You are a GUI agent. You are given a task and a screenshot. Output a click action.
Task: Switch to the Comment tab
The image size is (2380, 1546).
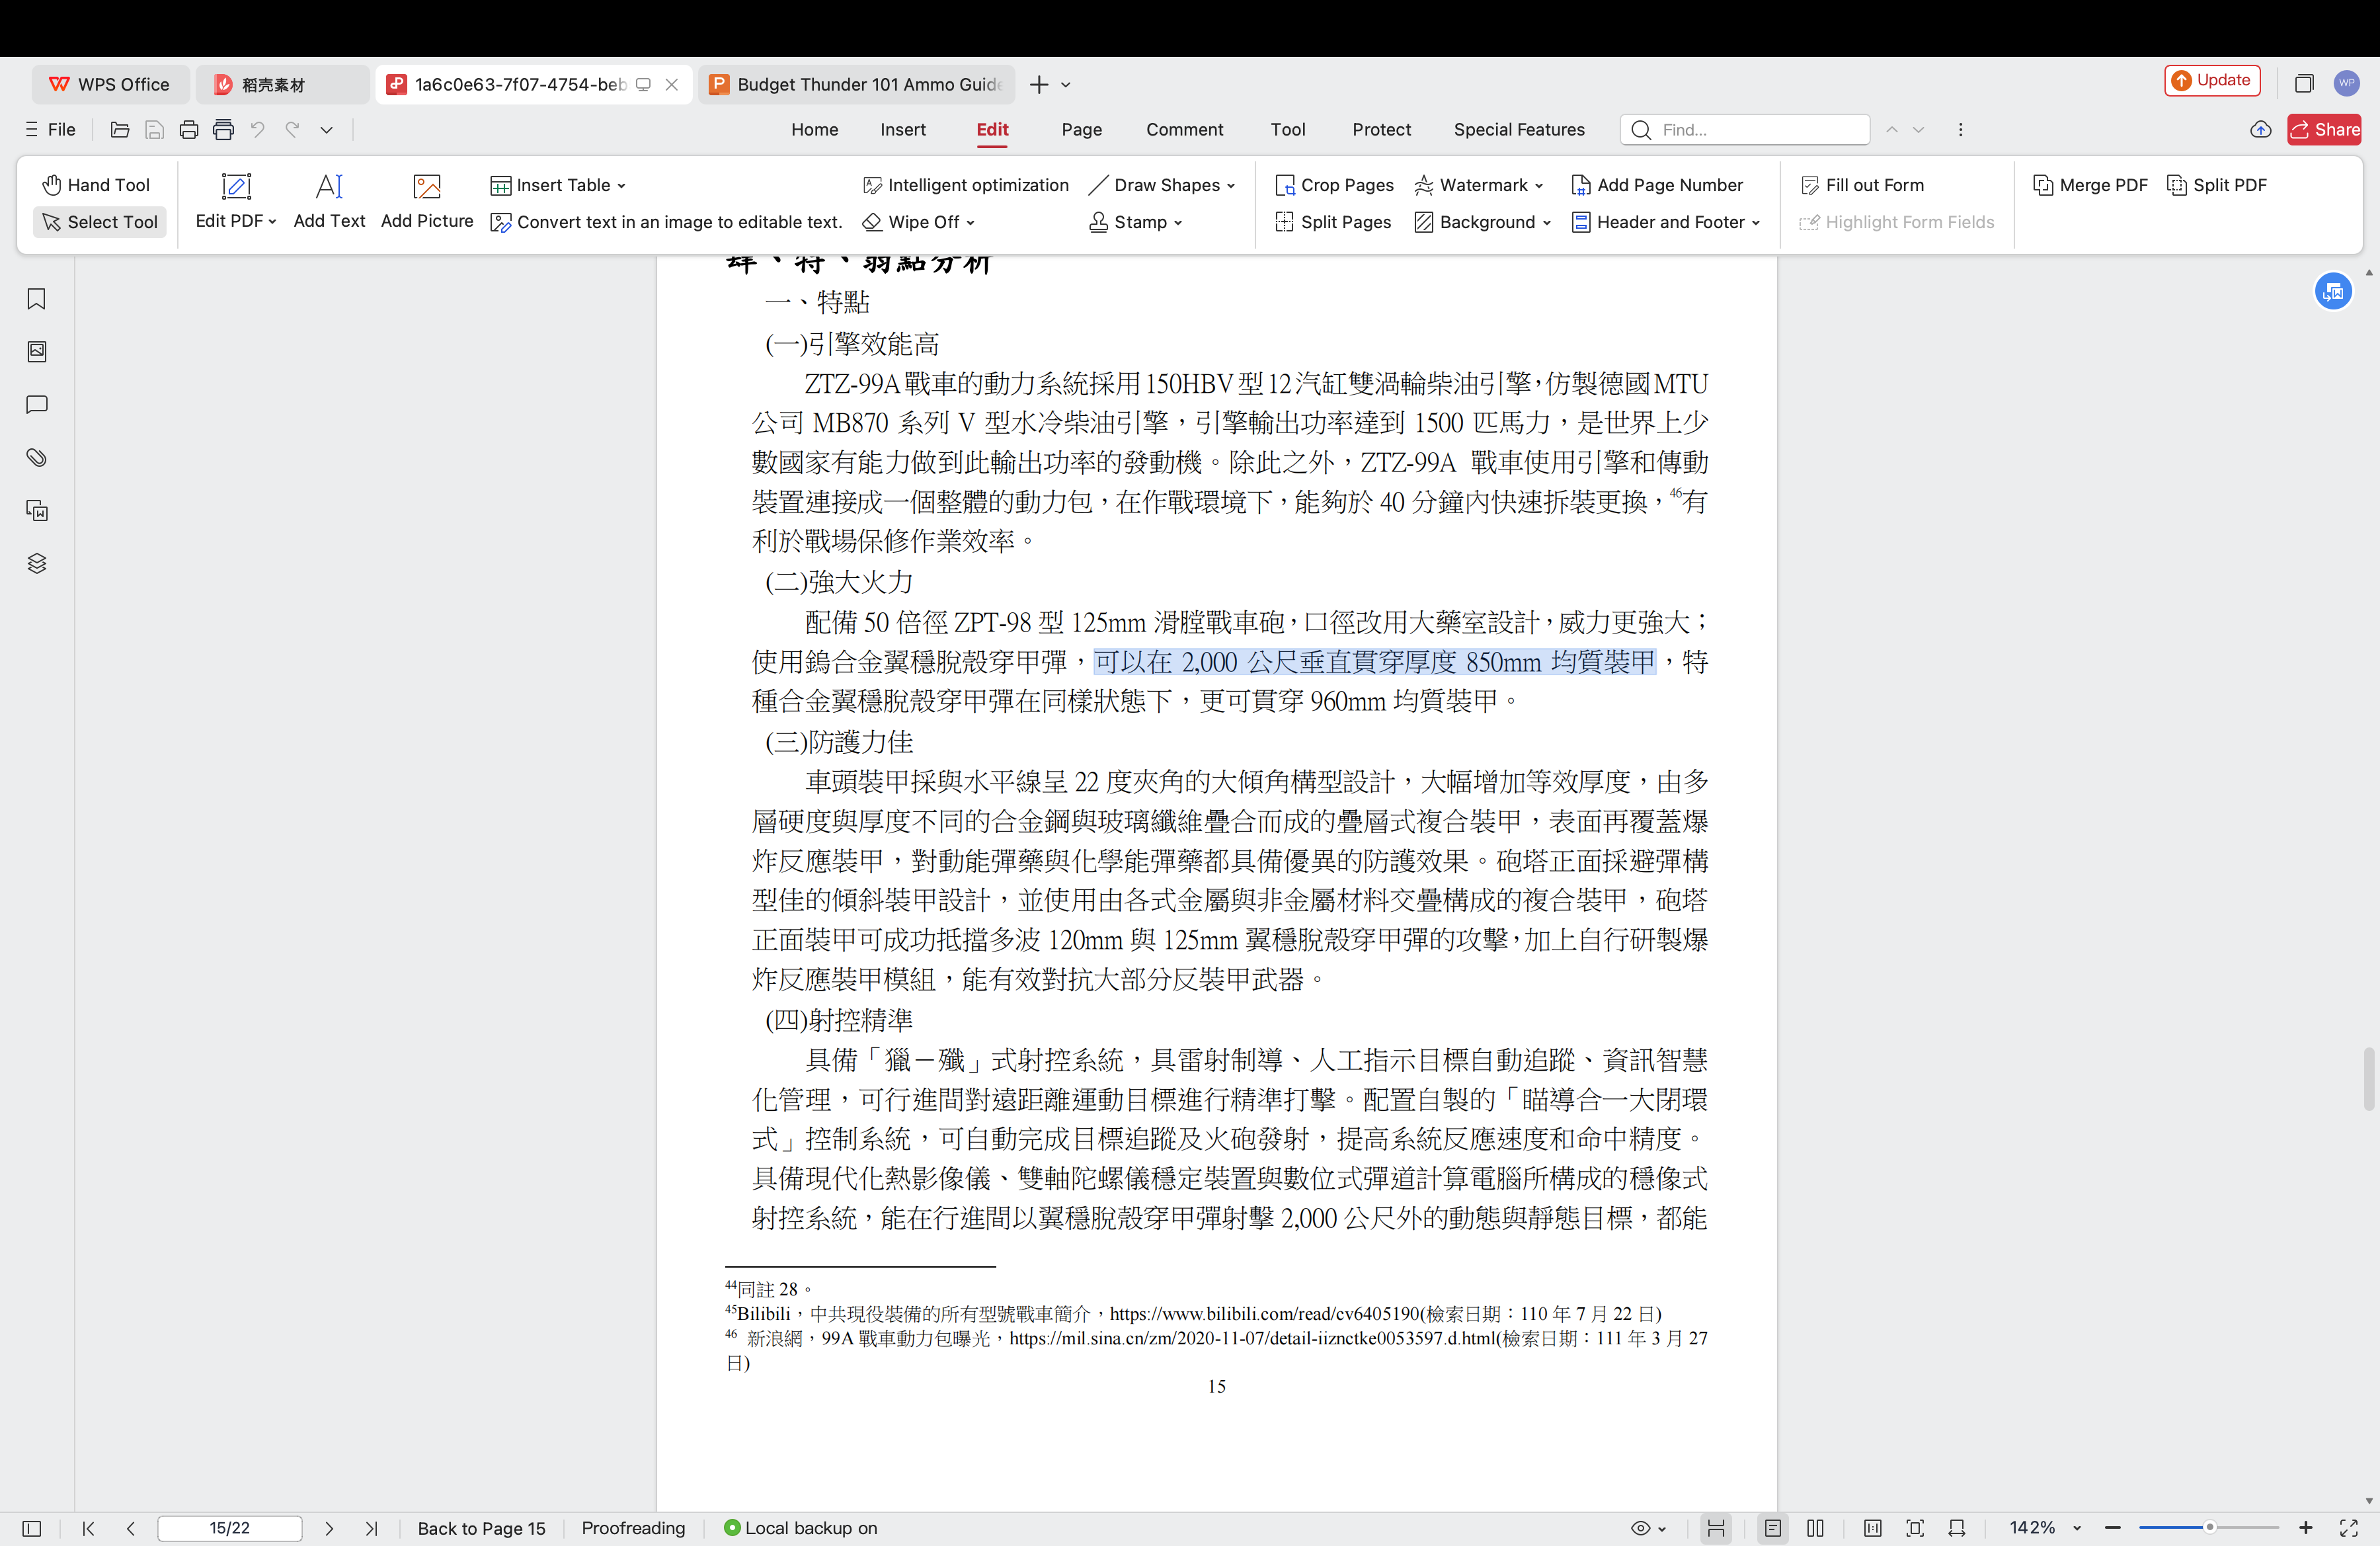pos(1184,130)
